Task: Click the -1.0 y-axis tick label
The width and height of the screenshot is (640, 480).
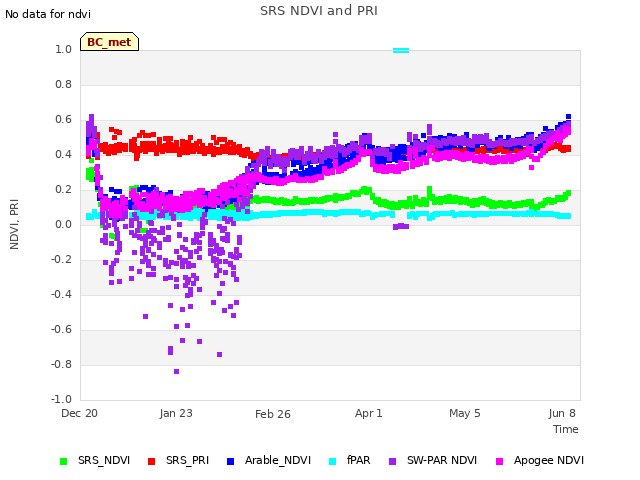Action: [x=61, y=399]
